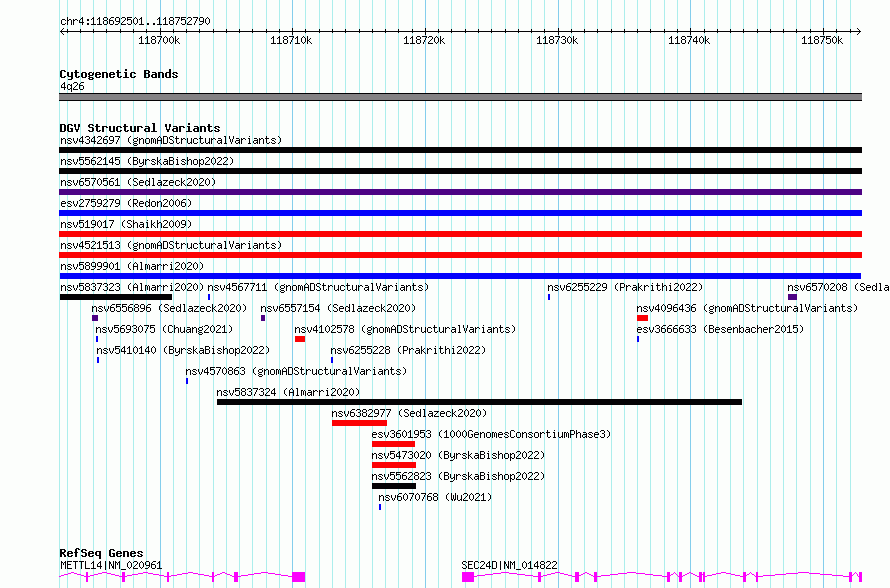Image resolution: width=890 pixels, height=588 pixels.
Task: Click the chr4:118692501..118752790 coordinate text
Action: (x=135, y=21)
